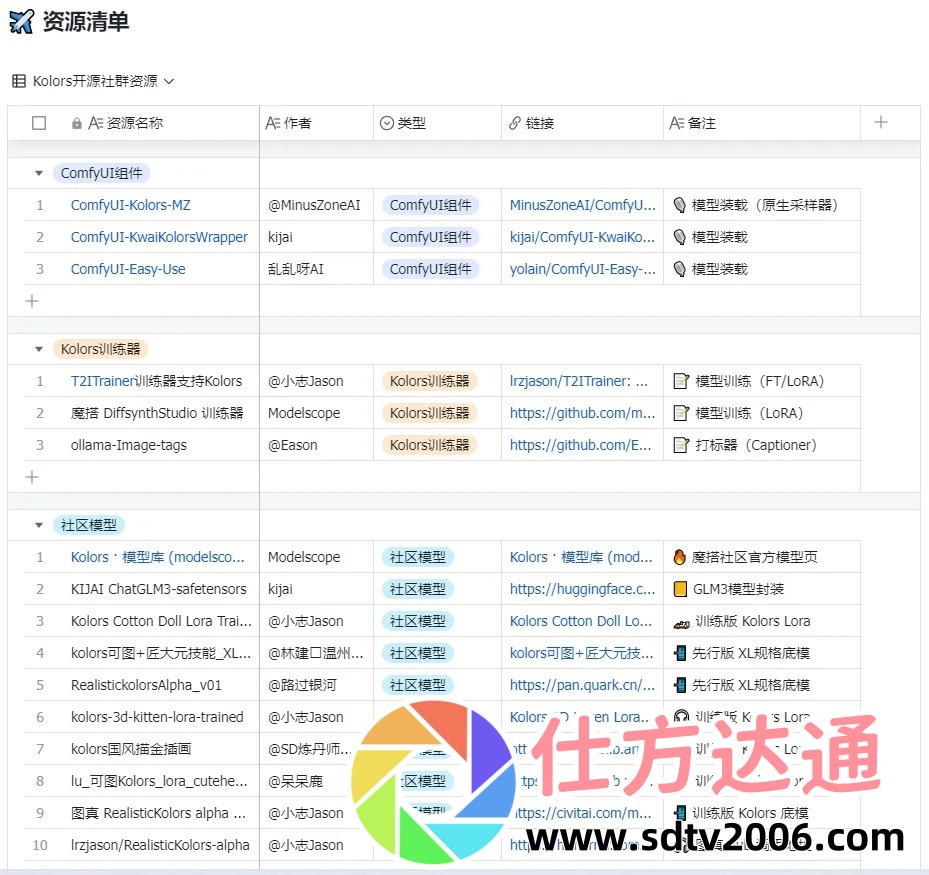Select the 资源名称 column header
This screenshot has height=875, width=929.
click(133, 123)
